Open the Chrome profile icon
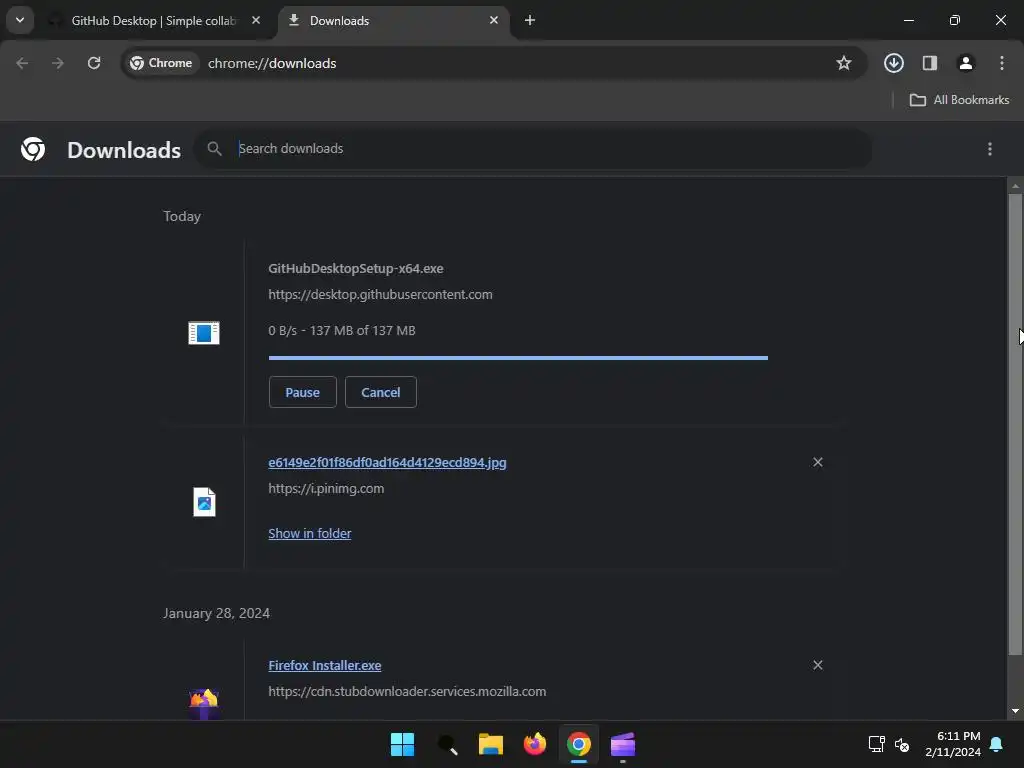This screenshot has width=1024, height=768. tap(966, 63)
